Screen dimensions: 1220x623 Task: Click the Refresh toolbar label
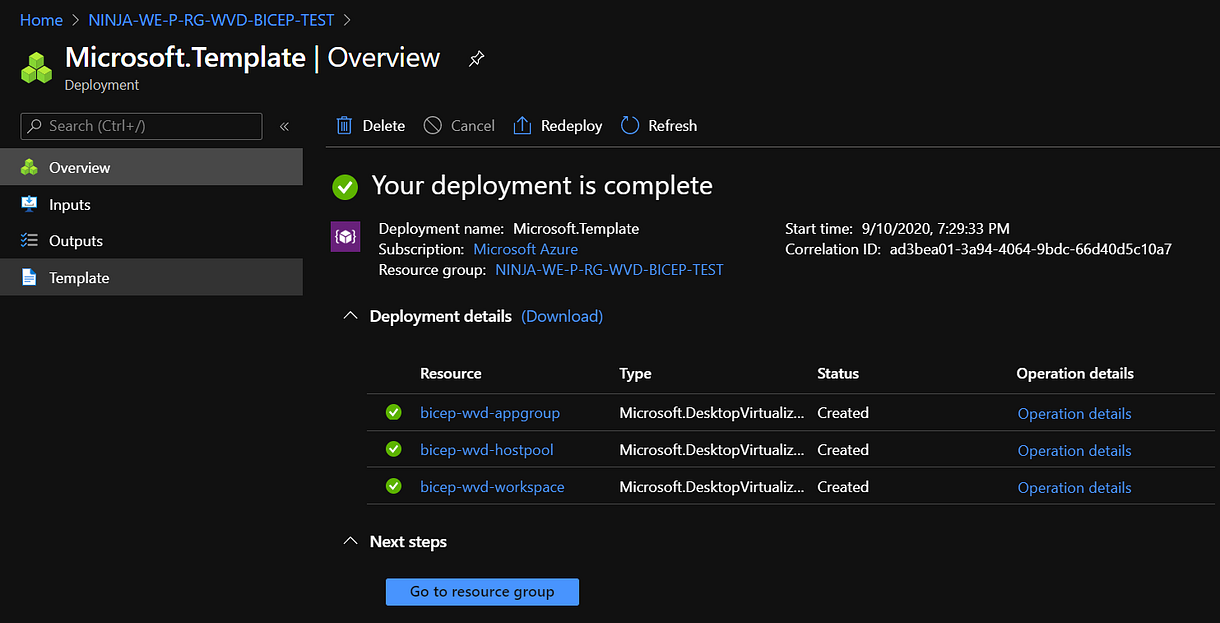(x=673, y=126)
